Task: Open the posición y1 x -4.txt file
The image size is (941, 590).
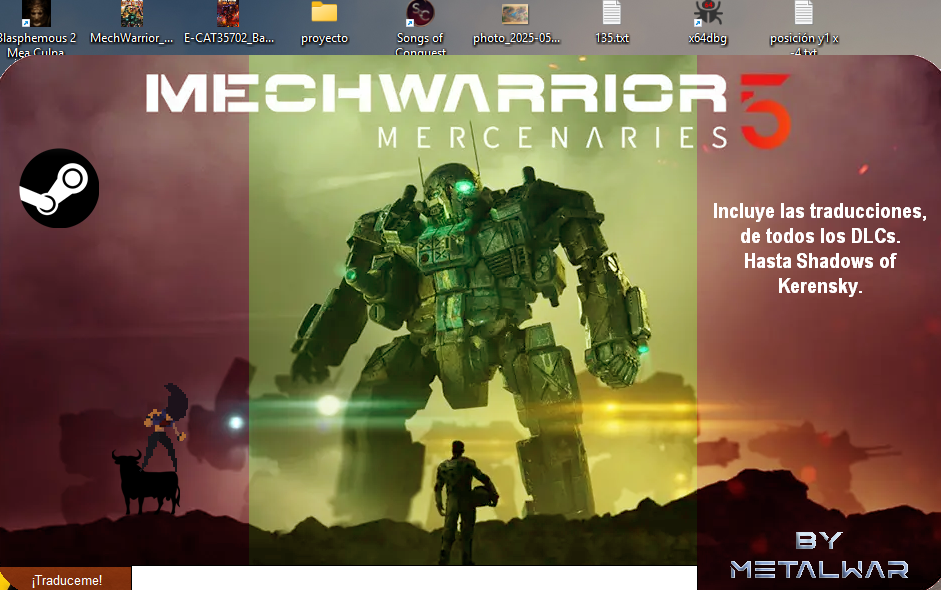Action: tap(804, 27)
